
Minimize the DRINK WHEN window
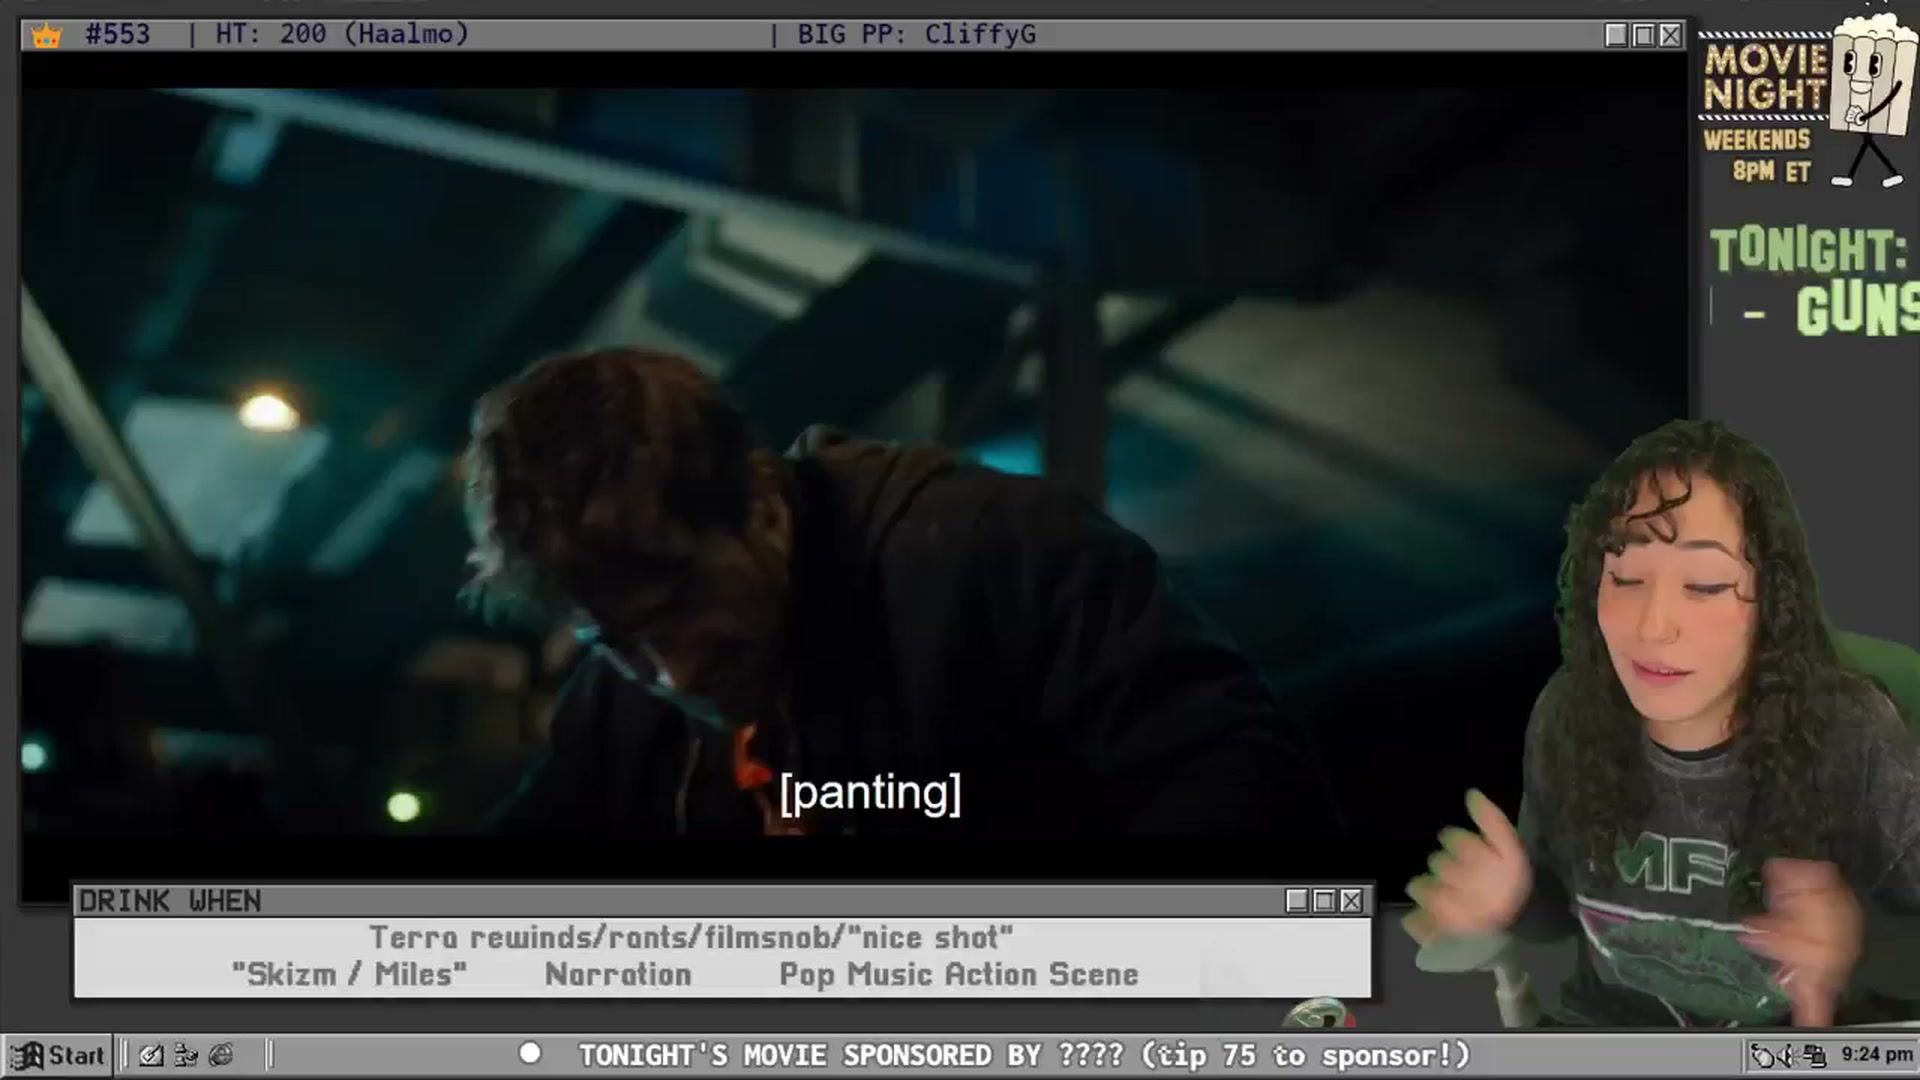click(x=1297, y=901)
